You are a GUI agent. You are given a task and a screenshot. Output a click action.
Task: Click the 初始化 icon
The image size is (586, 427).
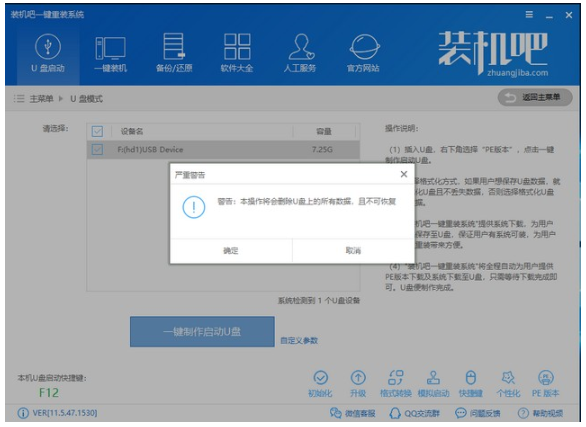(320, 384)
